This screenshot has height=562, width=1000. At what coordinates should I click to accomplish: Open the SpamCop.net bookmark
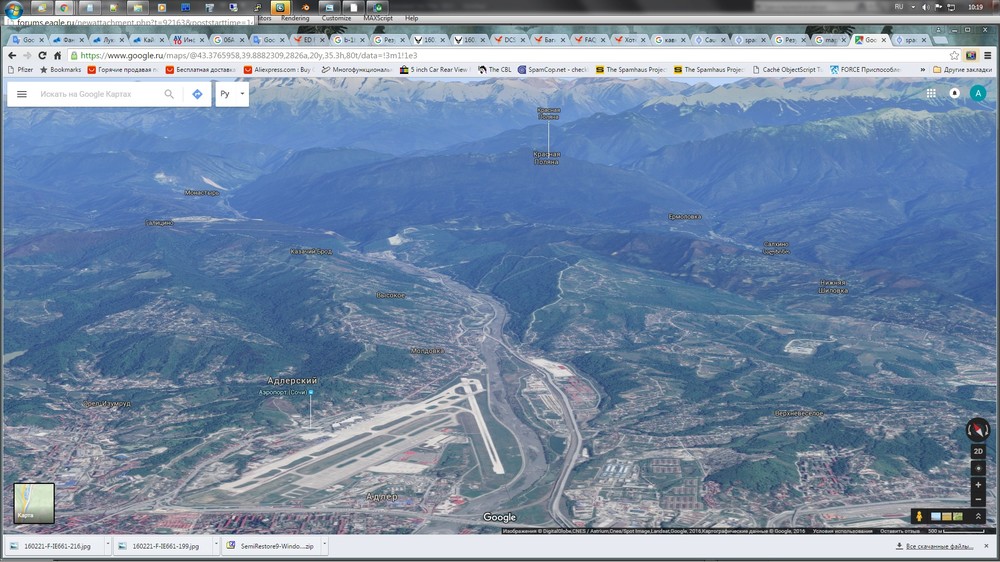tap(552, 70)
